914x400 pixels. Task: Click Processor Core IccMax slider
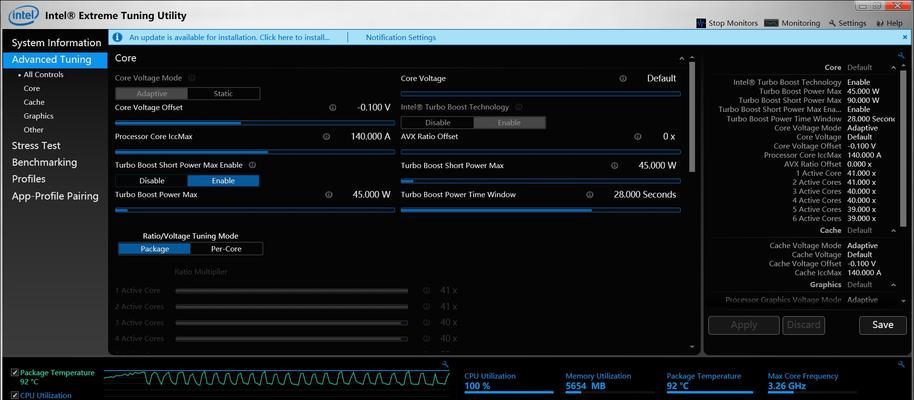[x=255, y=152]
